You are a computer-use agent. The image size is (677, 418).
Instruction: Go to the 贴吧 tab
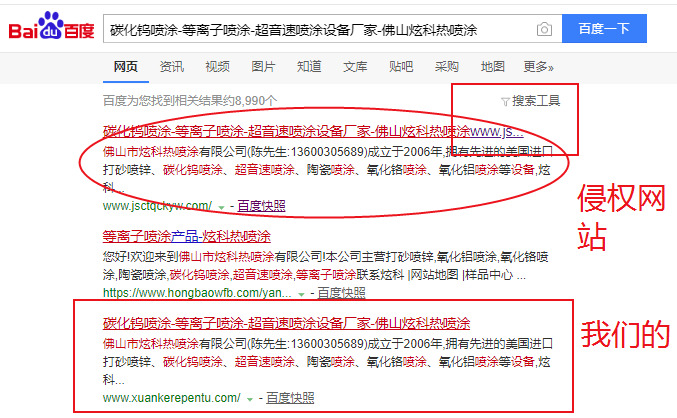coord(401,66)
